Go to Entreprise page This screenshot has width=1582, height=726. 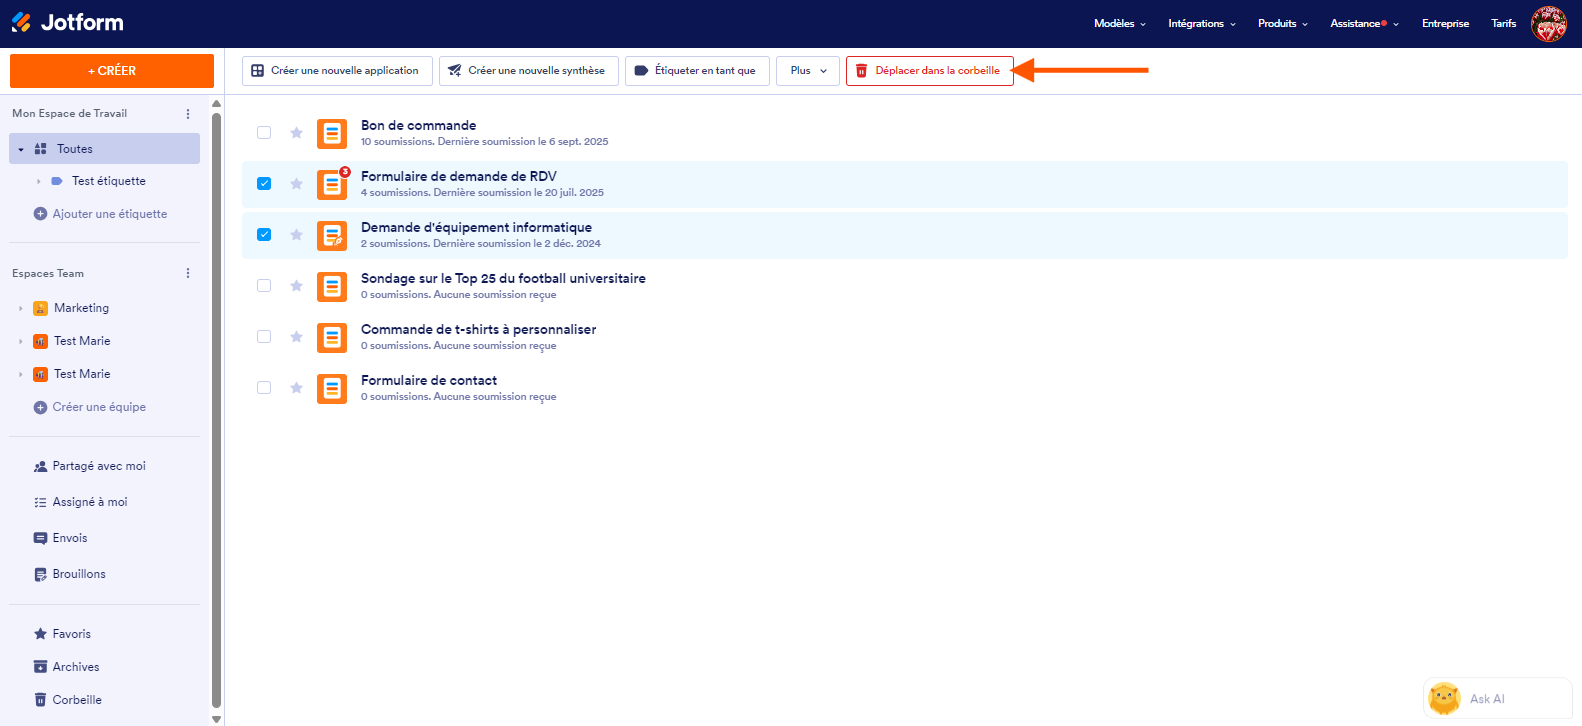coord(1445,24)
